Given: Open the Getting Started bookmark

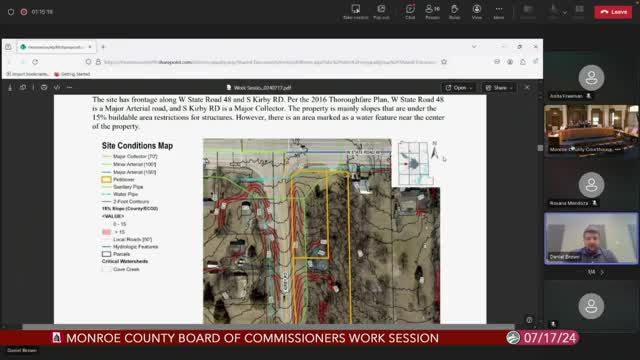Looking at the screenshot, I should [x=72, y=74].
